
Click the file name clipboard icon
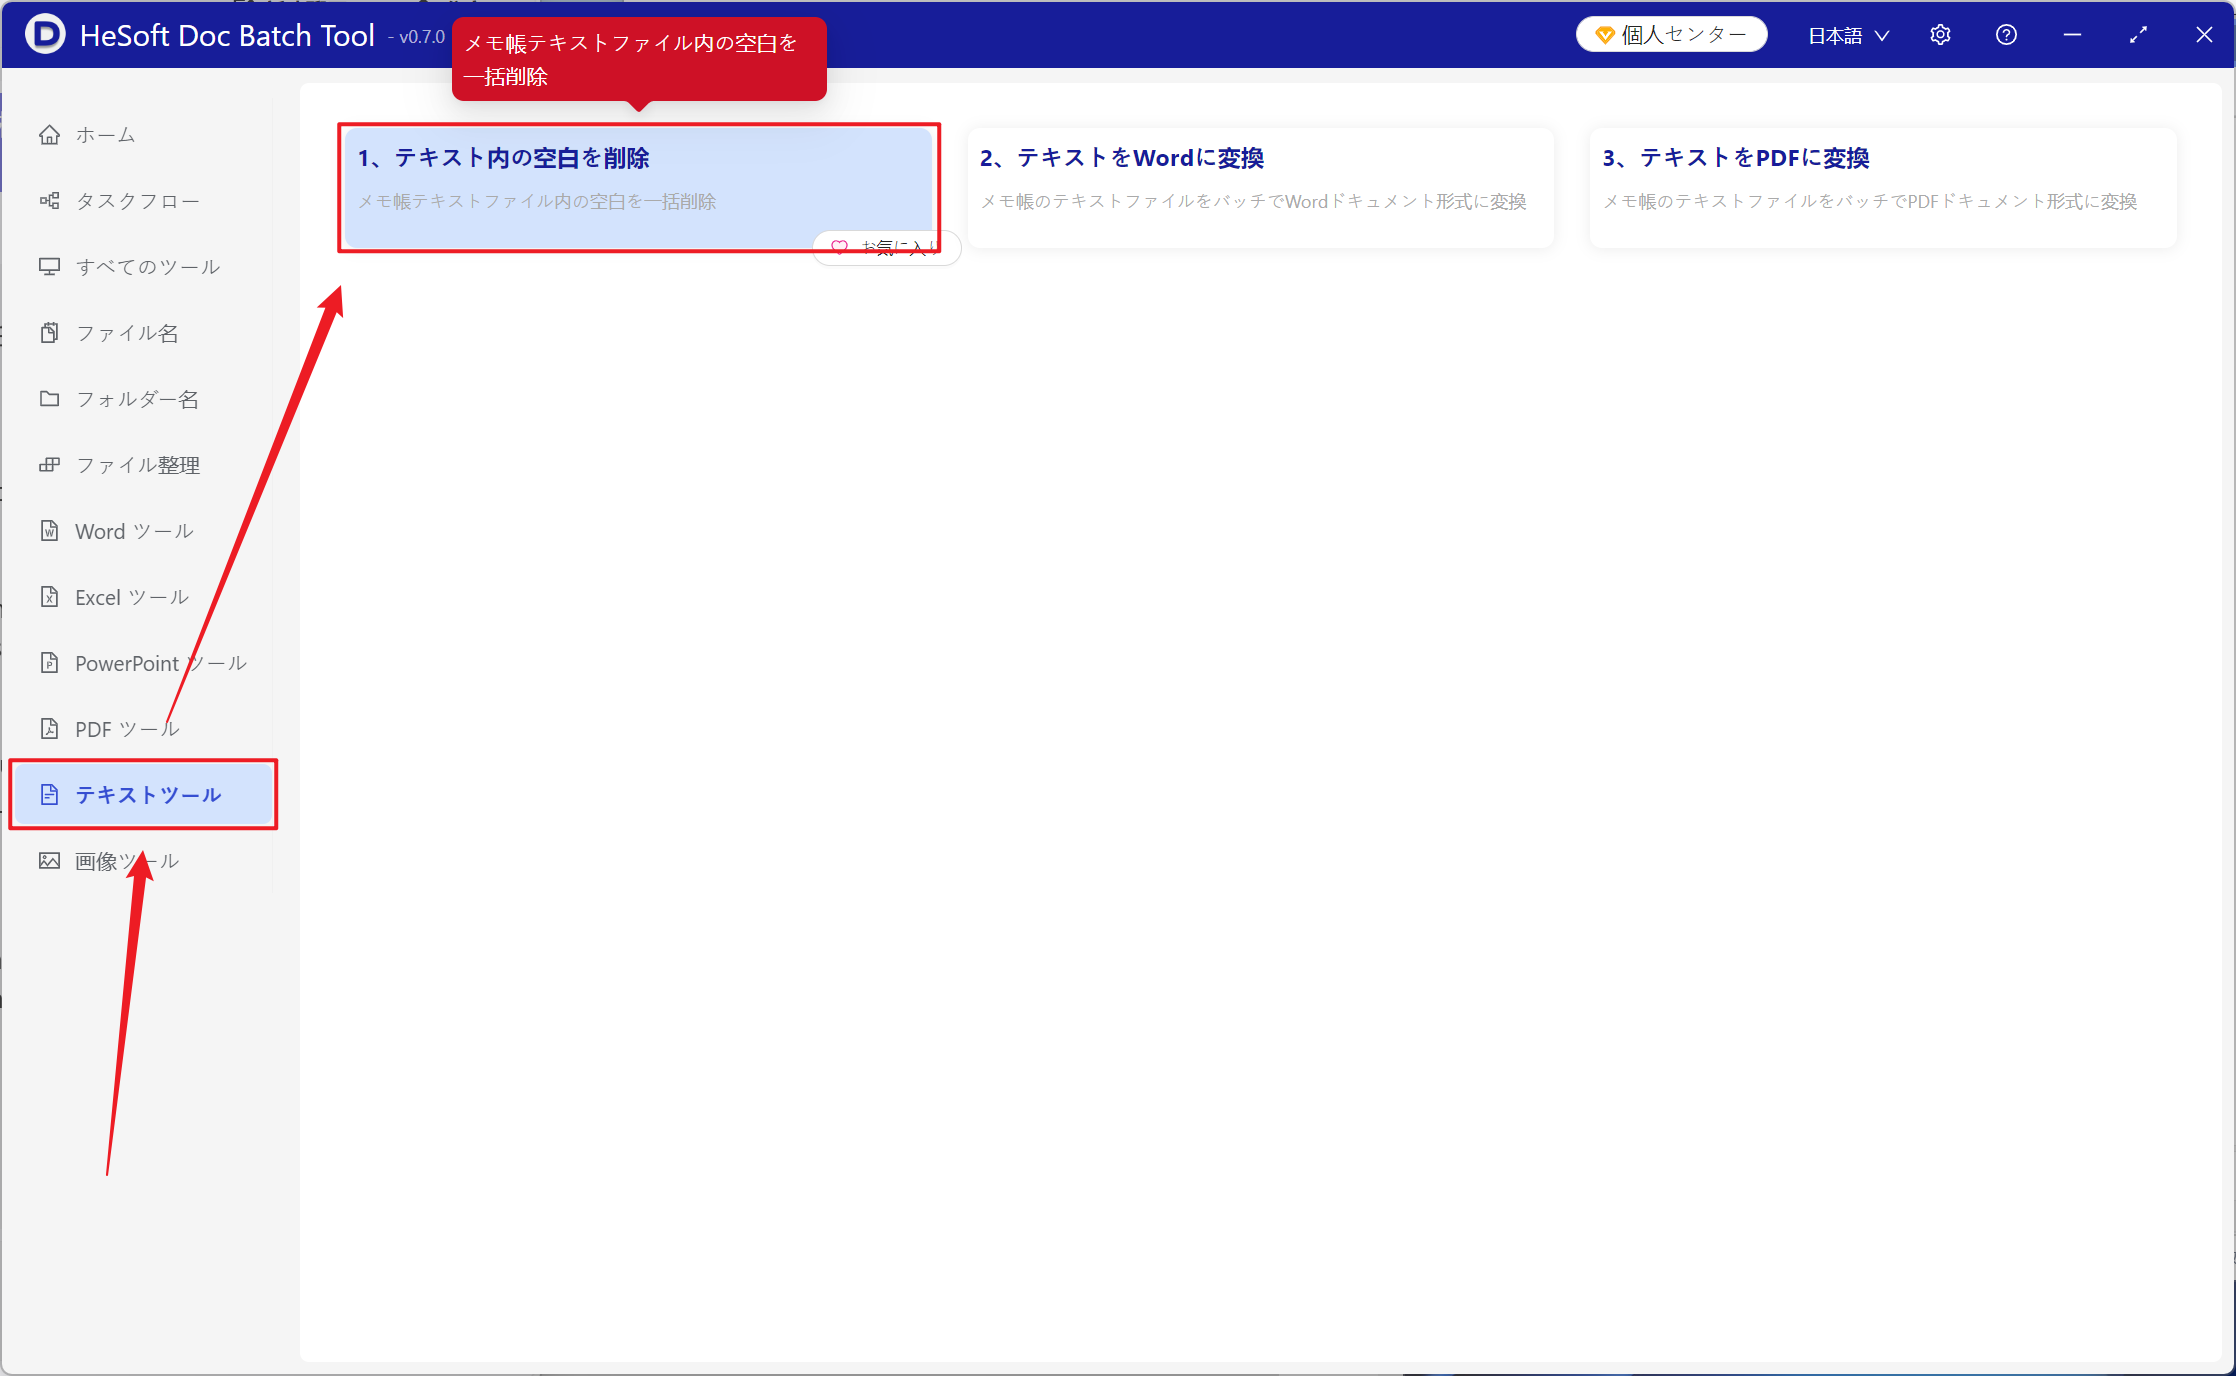49,333
